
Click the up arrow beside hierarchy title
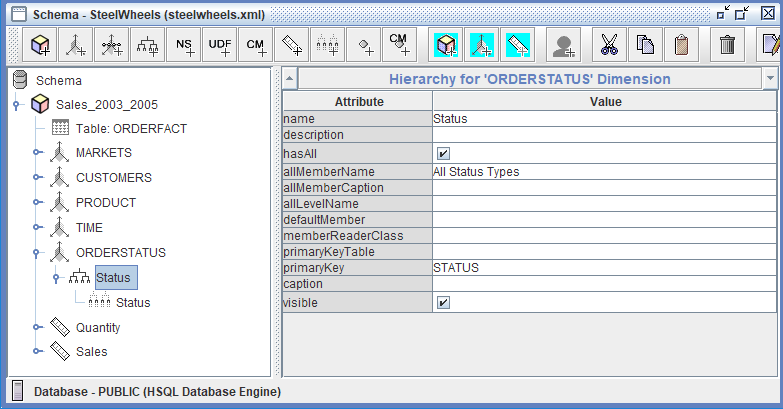(290, 78)
